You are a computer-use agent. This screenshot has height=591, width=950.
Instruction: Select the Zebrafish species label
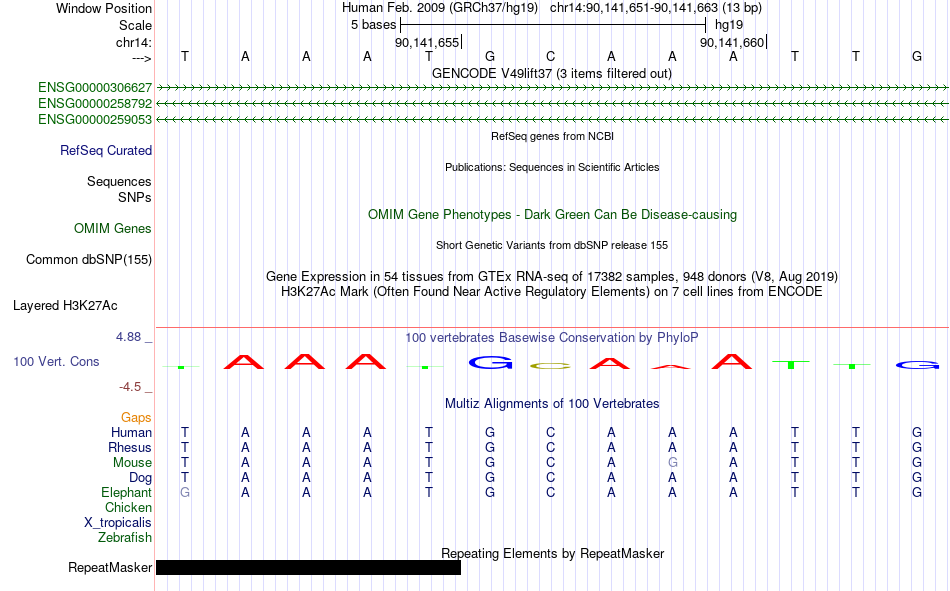tap(125, 538)
